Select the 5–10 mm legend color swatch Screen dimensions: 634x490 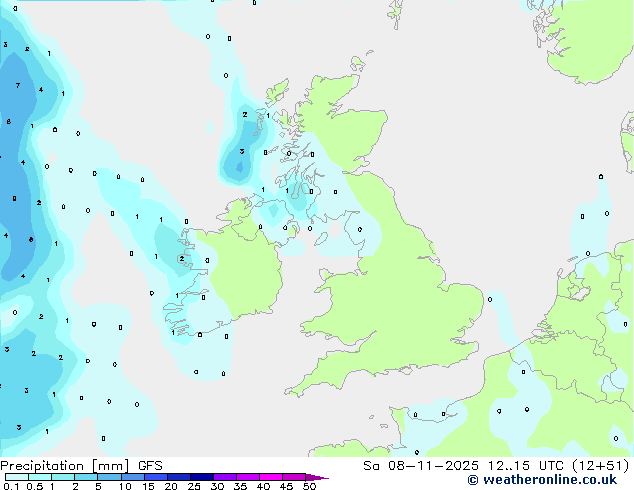click(109, 477)
